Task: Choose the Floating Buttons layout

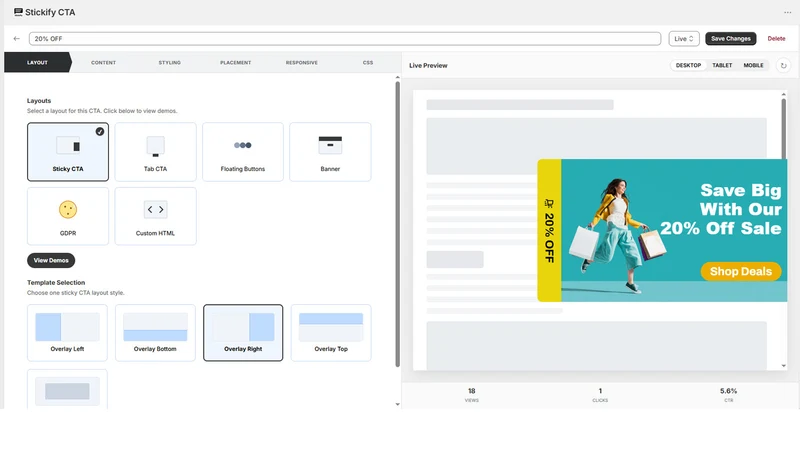Action: click(x=243, y=152)
